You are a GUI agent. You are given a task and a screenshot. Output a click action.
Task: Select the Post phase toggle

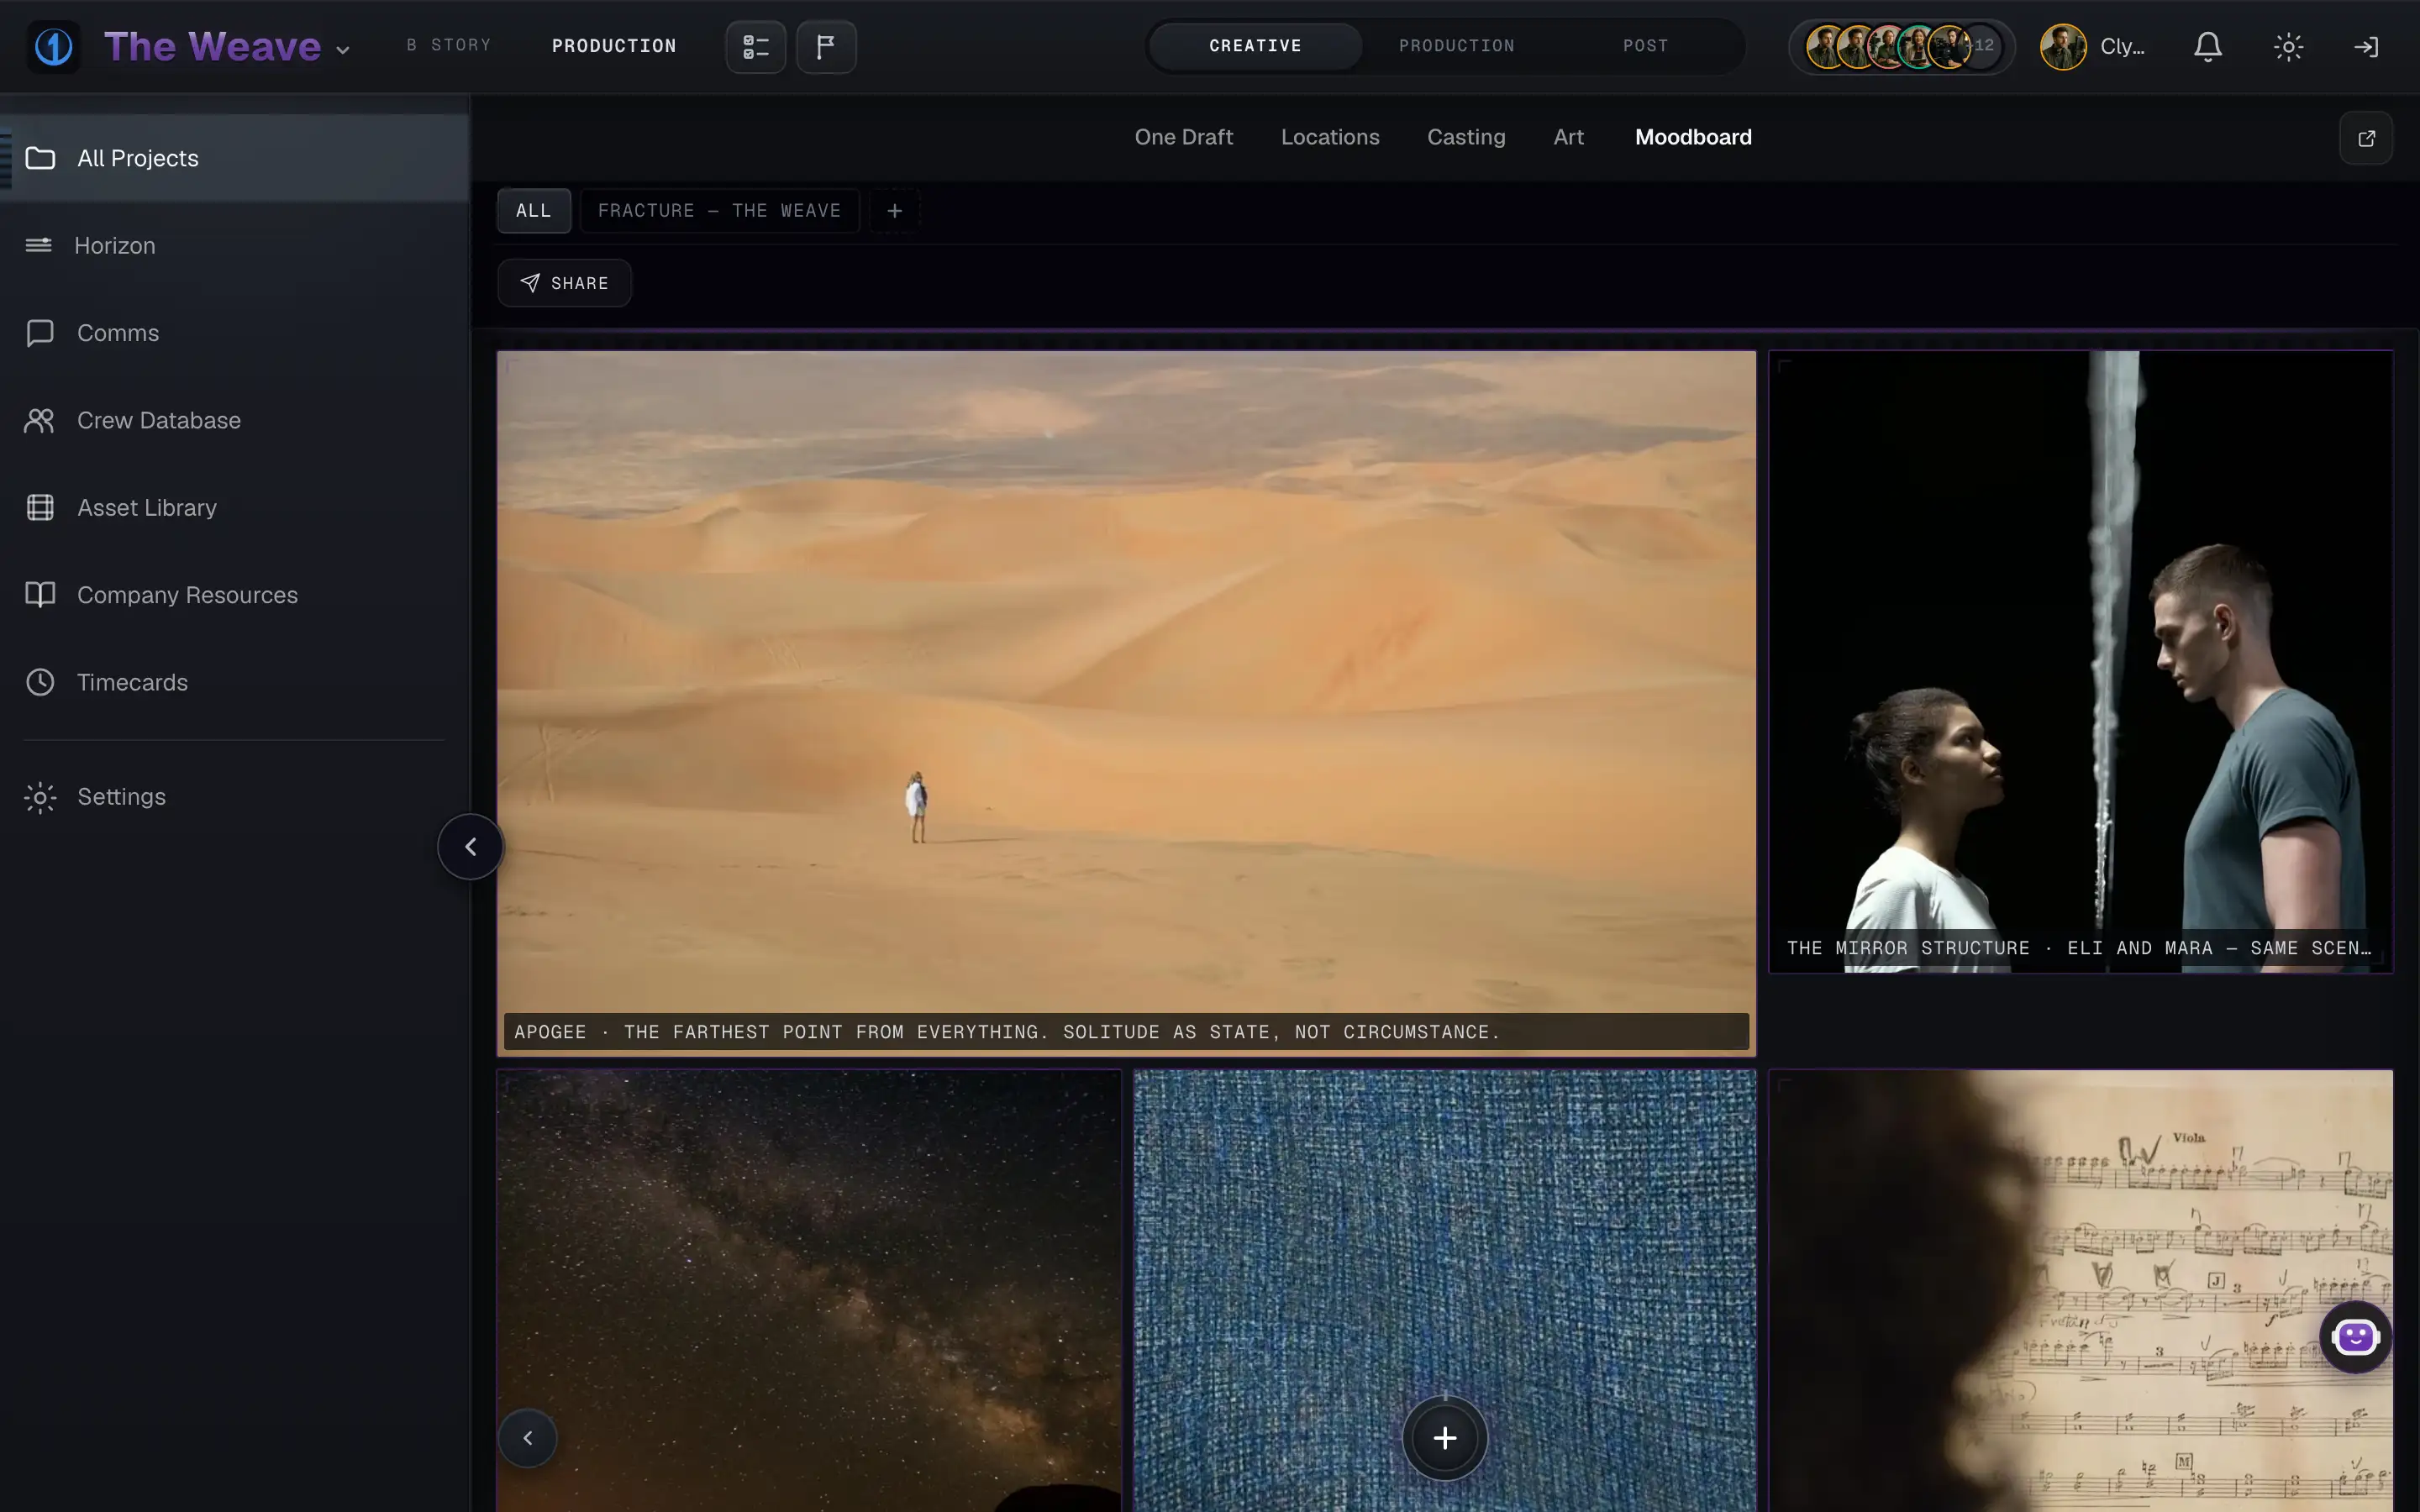(x=1645, y=46)
